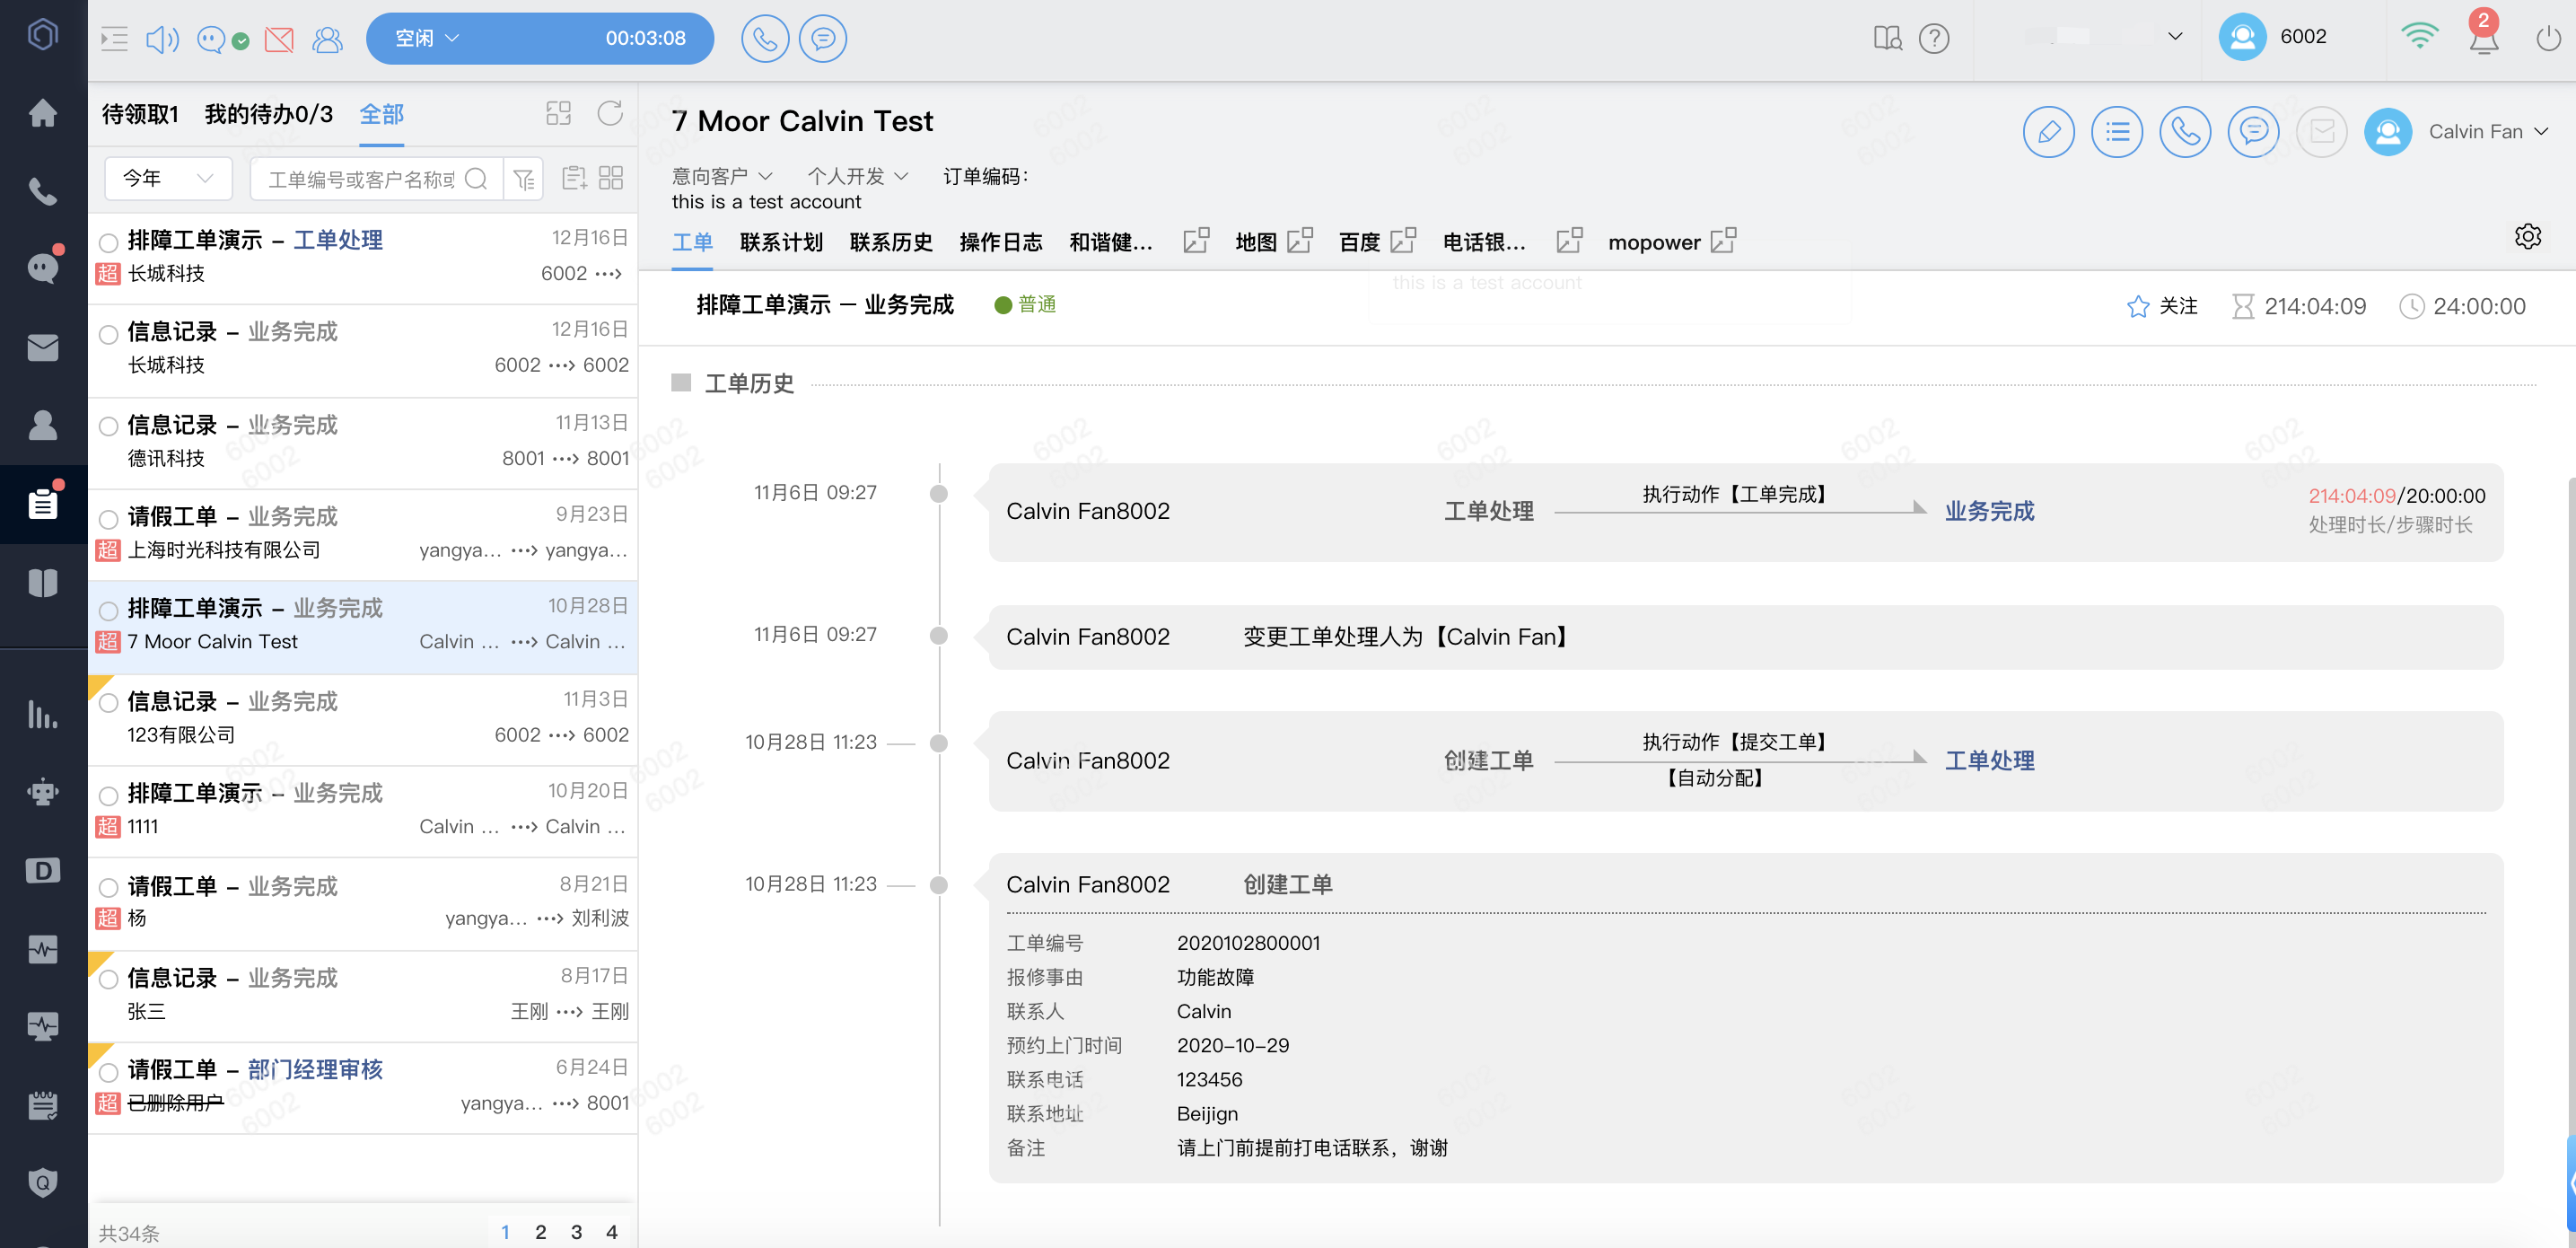Click the crossed-out mail icon in top bar

click(x=279, y=39)
